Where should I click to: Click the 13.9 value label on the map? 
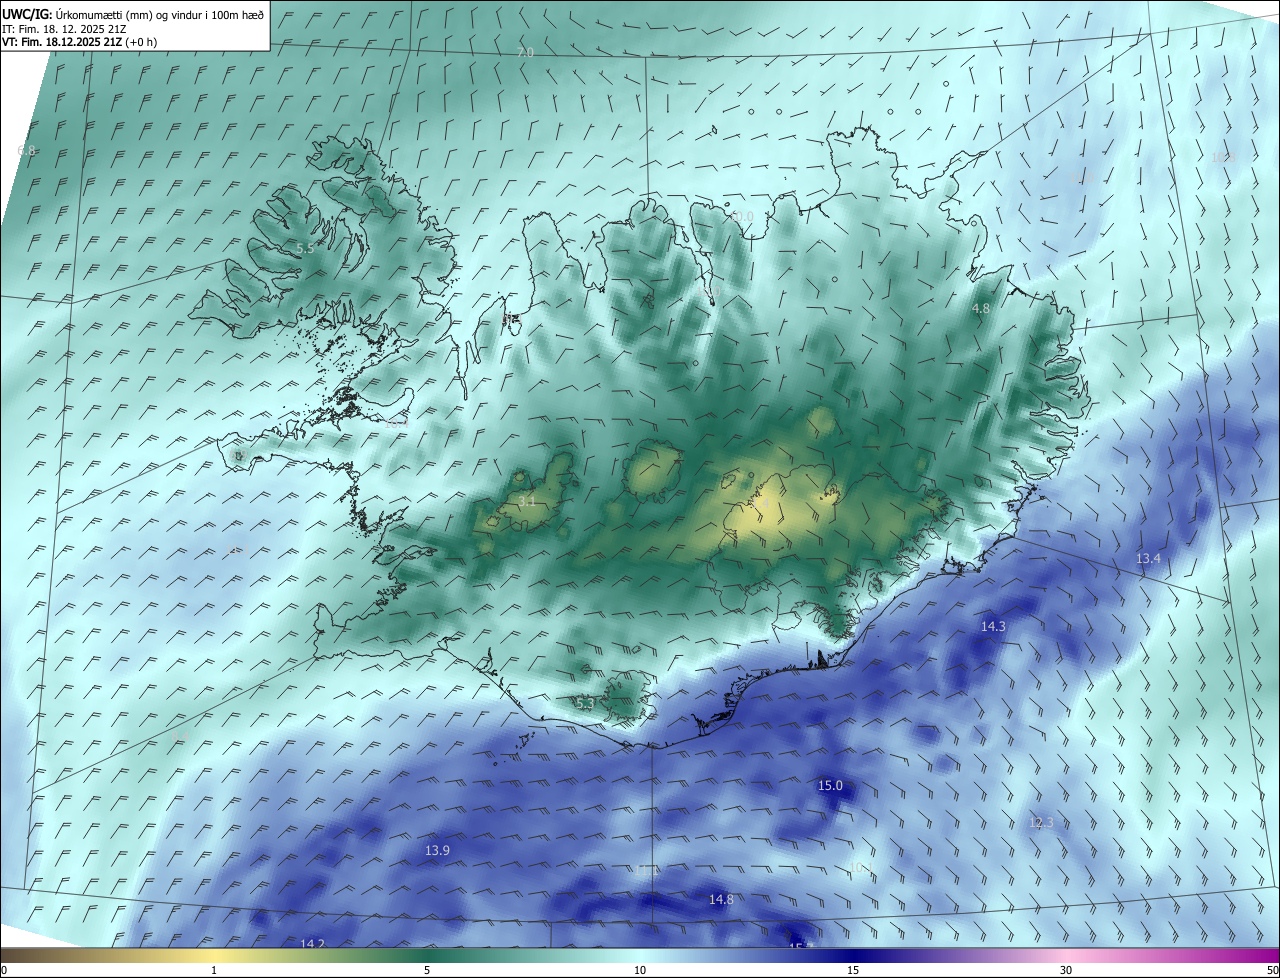pos(437,850)
